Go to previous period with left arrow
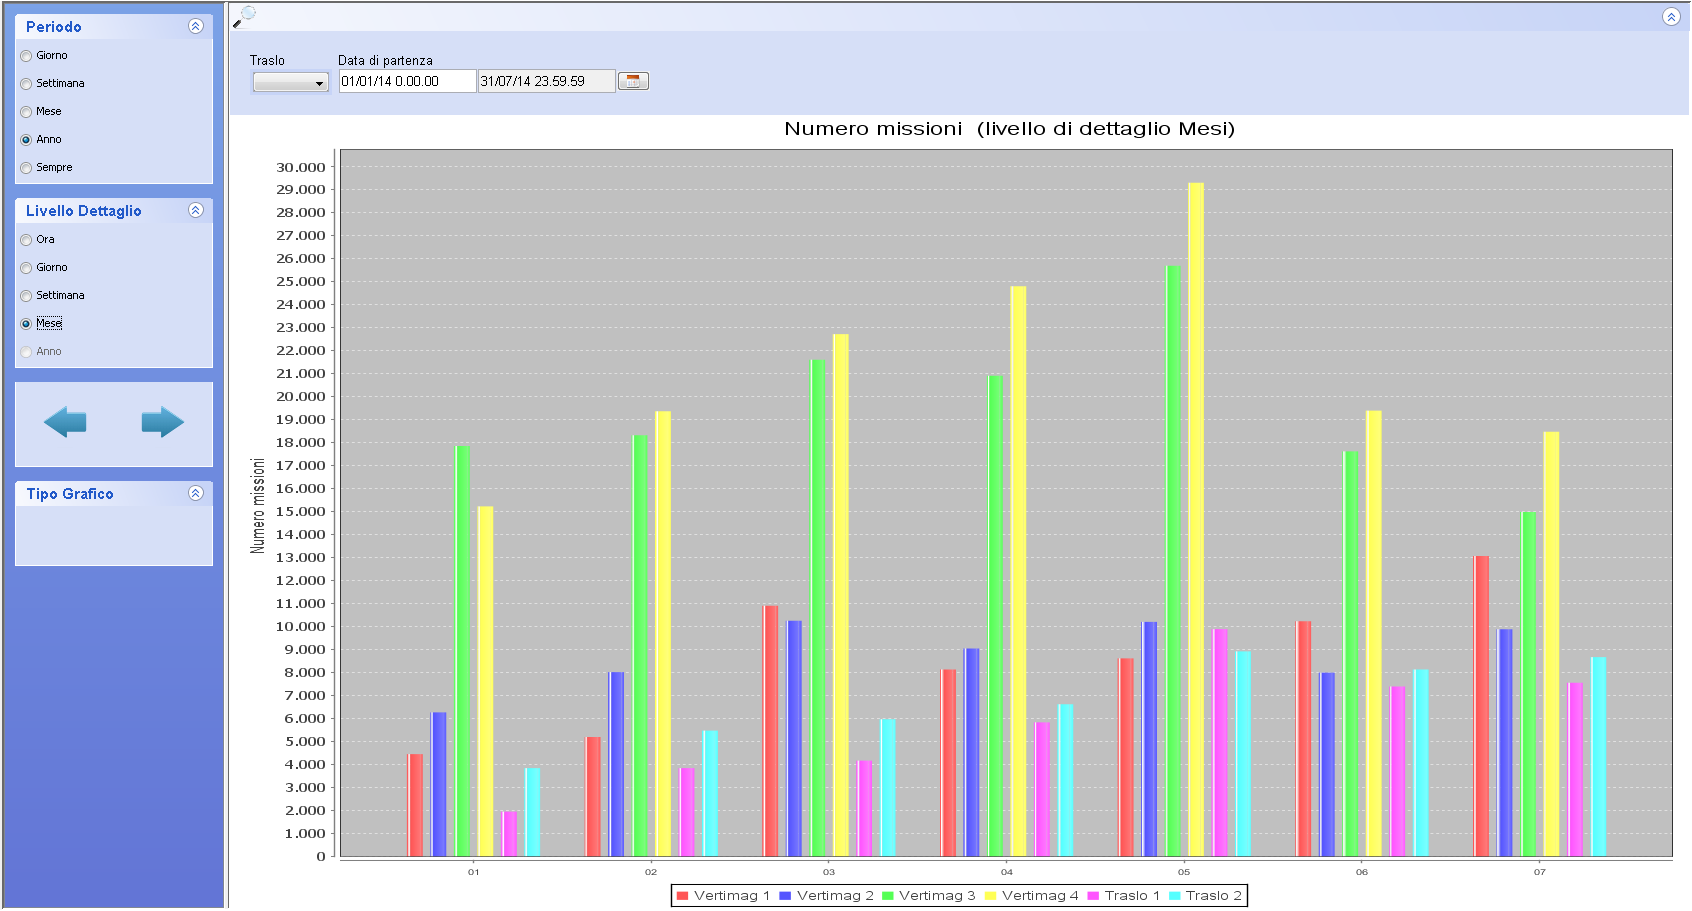Image resolution: width=1692 pixels, height=911 pixels. (65, 422)
